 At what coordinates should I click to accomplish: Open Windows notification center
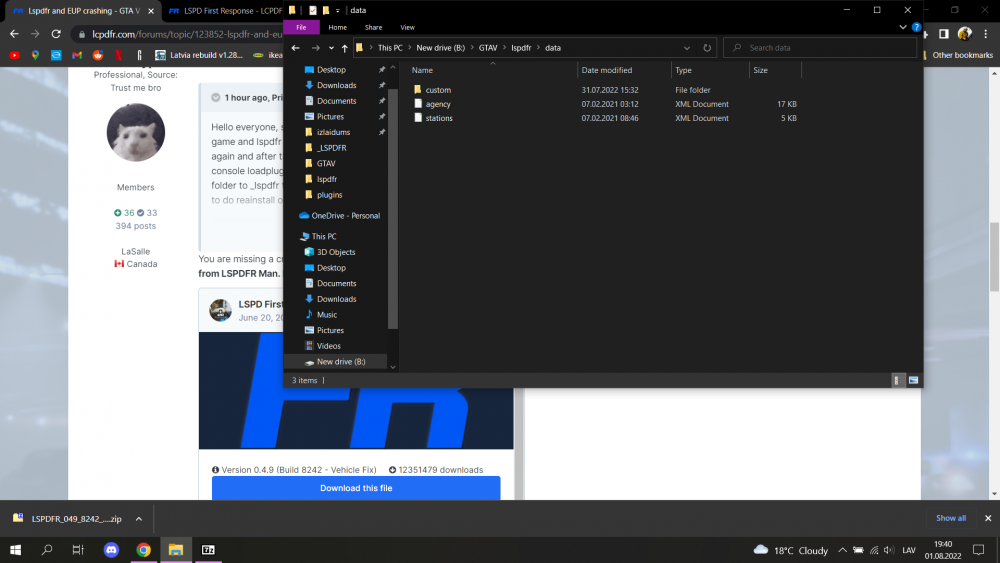click(x=978, y=550)
